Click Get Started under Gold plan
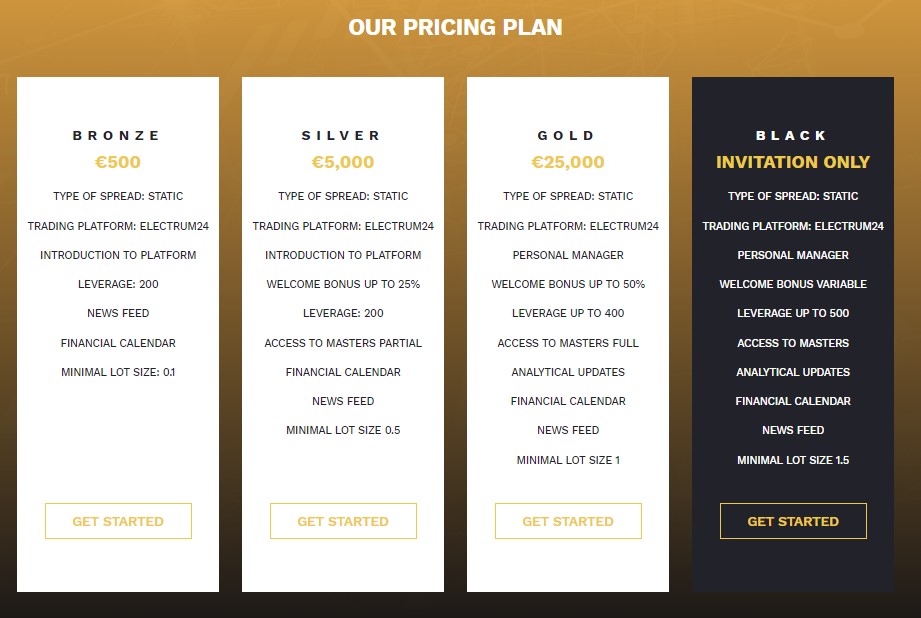 568,521
